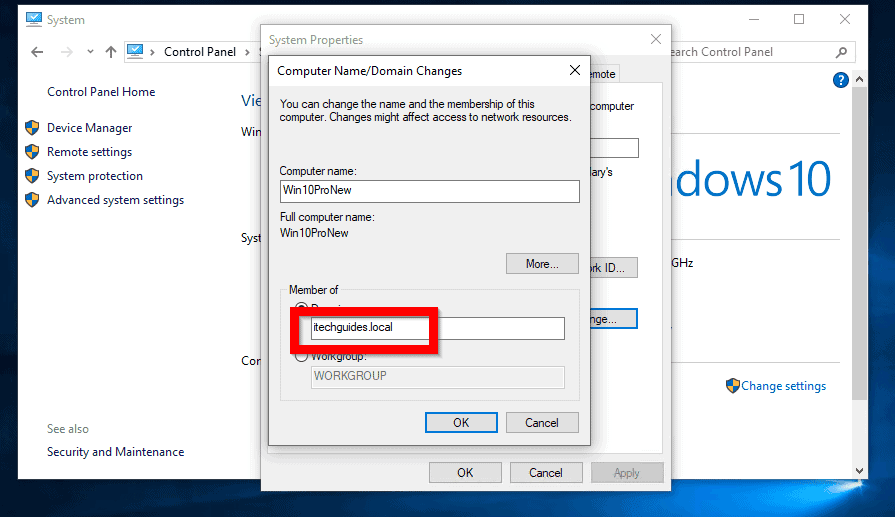Click Cancel in Computer Name/Domain Changes dialog

pos(542,423)
